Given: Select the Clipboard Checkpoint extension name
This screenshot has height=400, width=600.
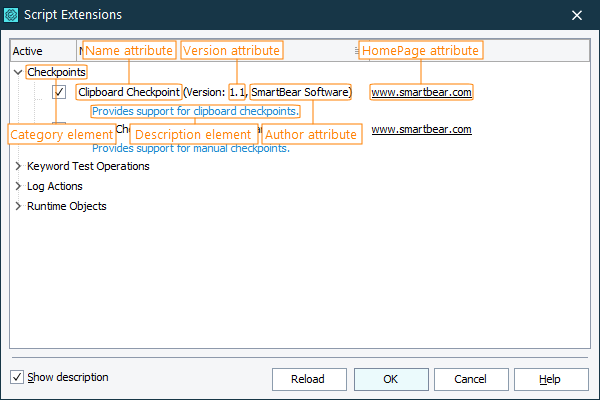Looking at the screenshot, I should [x=129, y=92].
